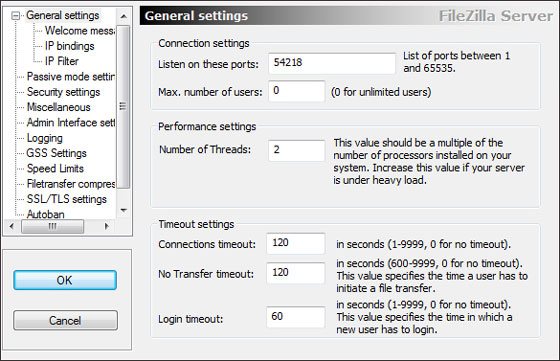
Task: Open the Welcome message page
Action: (80, 31)
